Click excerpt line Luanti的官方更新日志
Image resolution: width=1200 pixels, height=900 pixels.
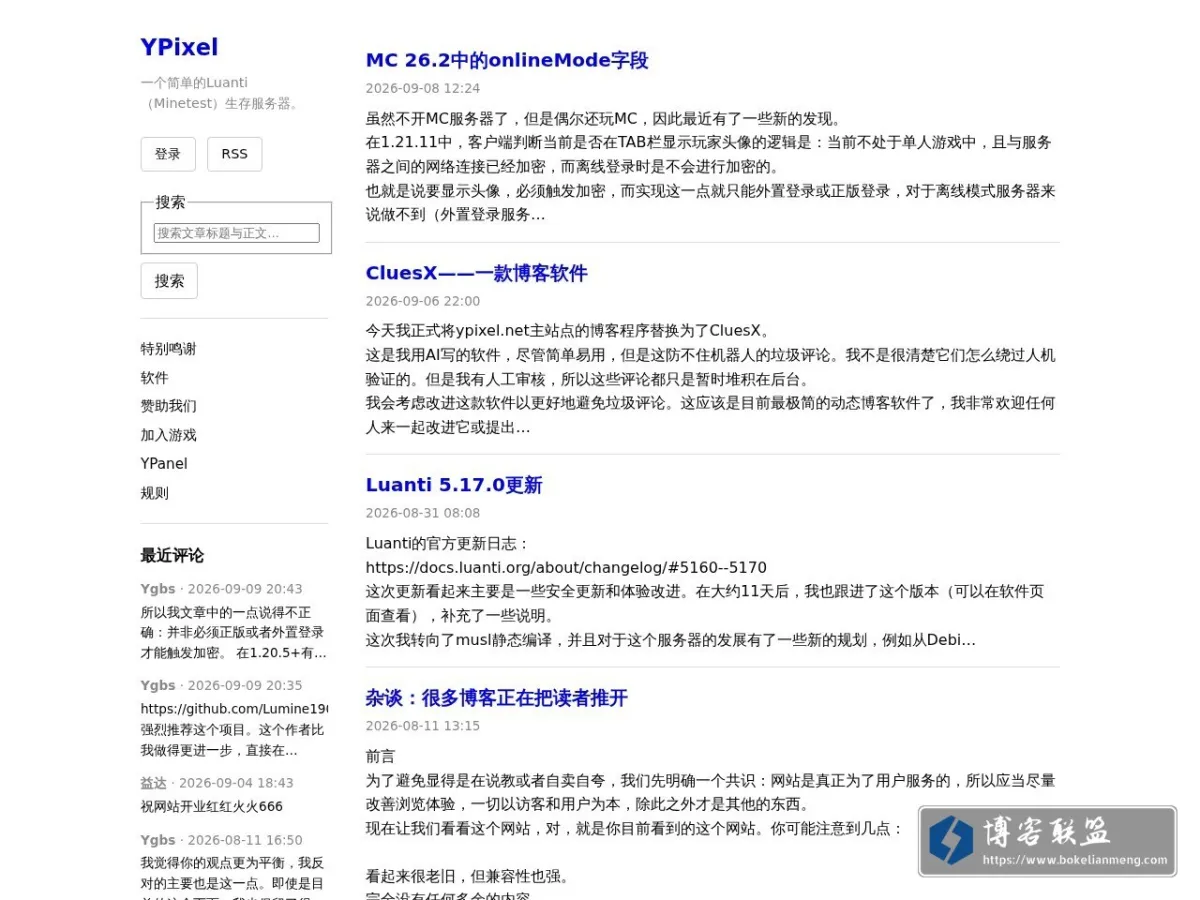[x=447, y=543]
